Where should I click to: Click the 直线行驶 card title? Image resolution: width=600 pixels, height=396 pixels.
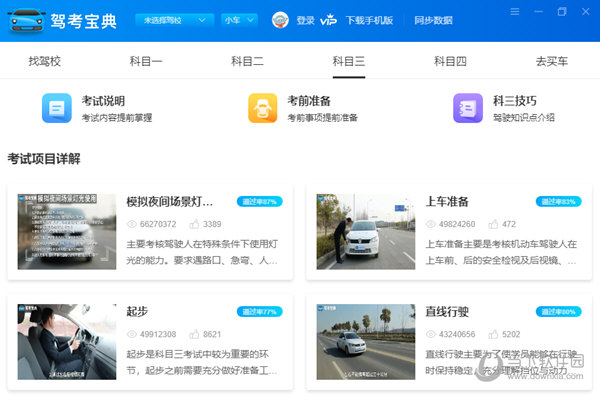(447, 311)
